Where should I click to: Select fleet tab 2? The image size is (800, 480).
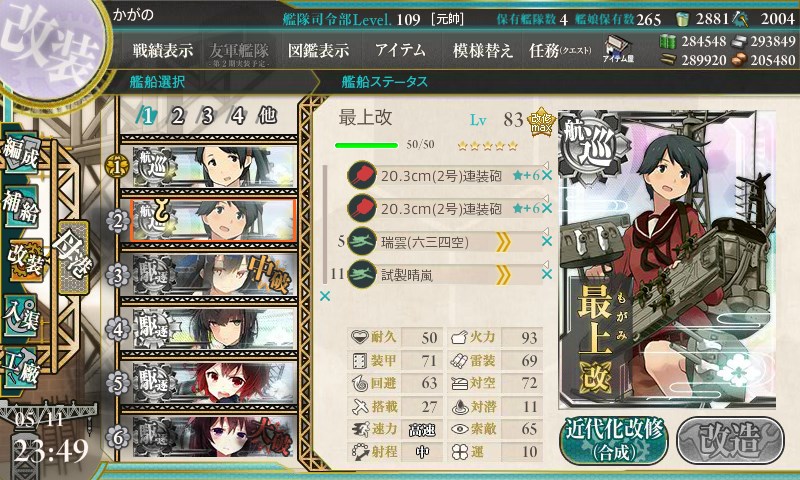click(177, 116)
